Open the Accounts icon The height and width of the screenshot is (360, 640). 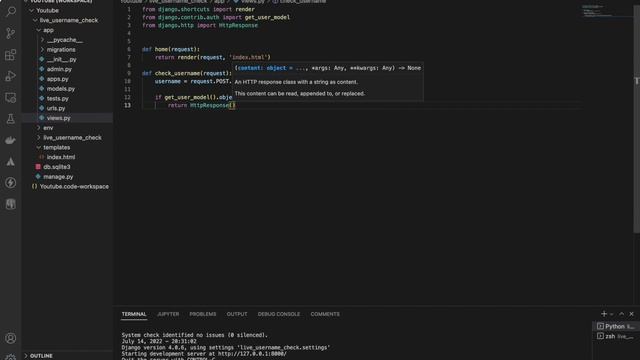click(11, 338)
